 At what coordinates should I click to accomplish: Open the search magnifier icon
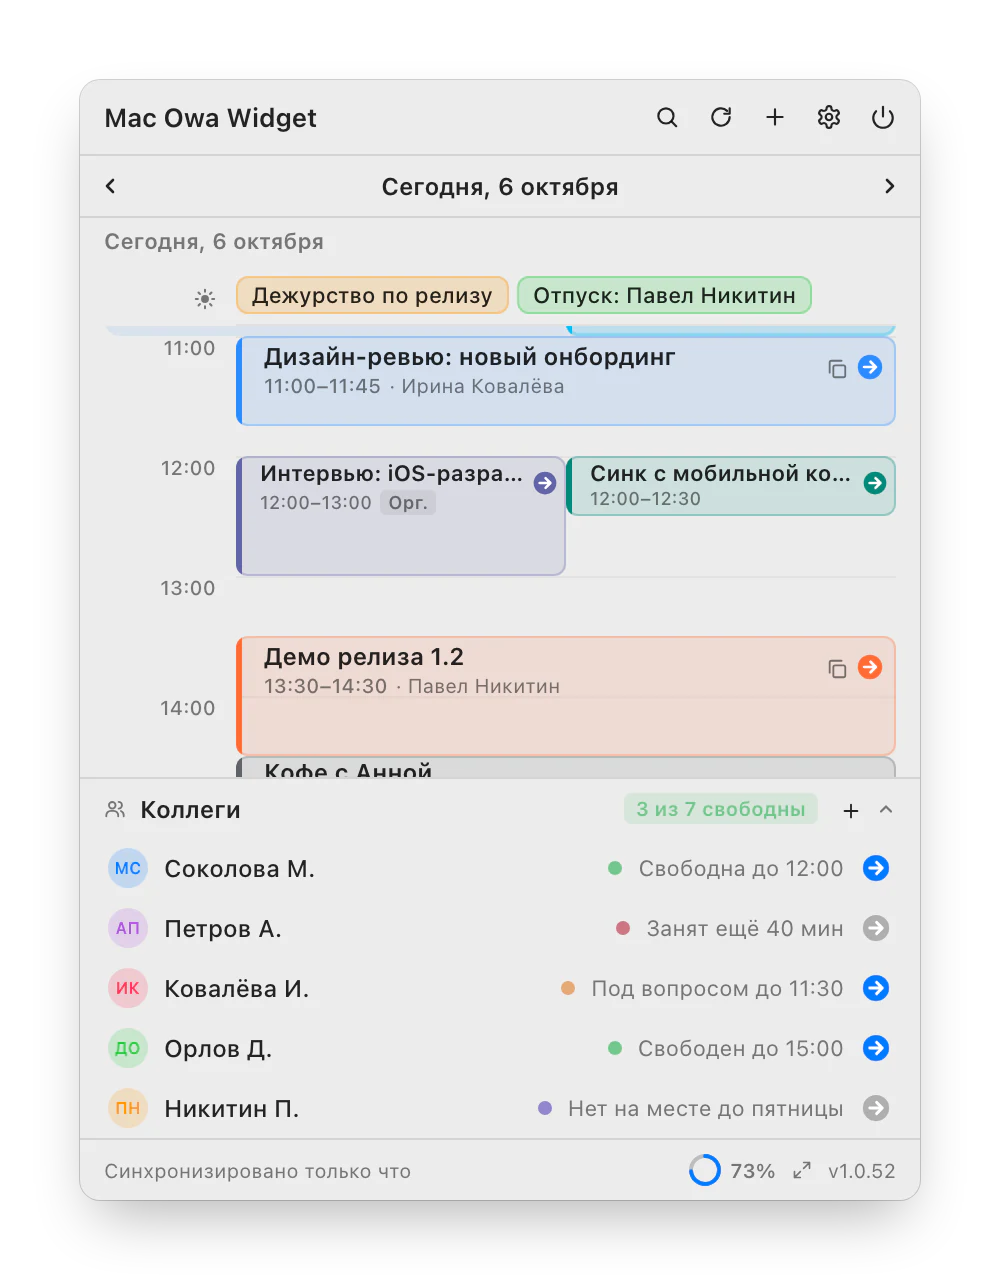click(667, 118)
